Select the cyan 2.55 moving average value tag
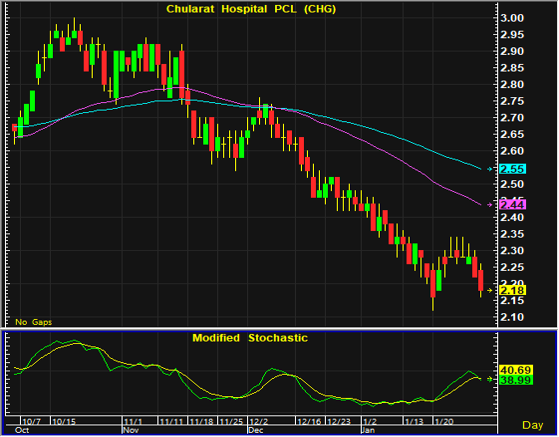The width and height of the screenshot is (559, 437). (x=513, y=169)
